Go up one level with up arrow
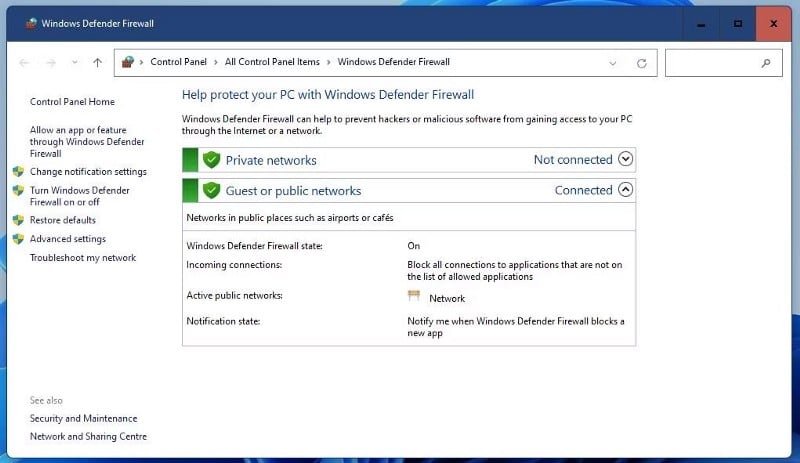800x463 pixels. coord(97,63)
